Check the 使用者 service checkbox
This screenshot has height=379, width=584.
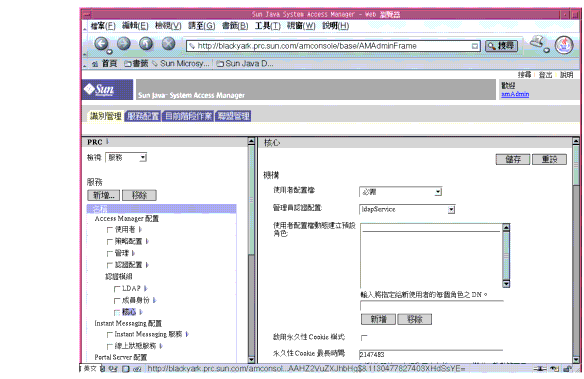[110, 230]
